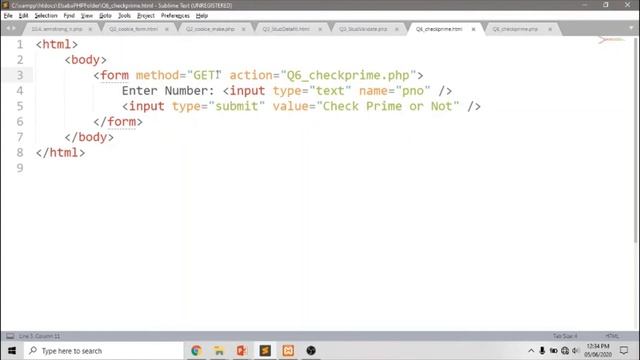
Task: Click the Line 3, Column 11 status text
Action: pyautogui.click(x=39, y=336)
